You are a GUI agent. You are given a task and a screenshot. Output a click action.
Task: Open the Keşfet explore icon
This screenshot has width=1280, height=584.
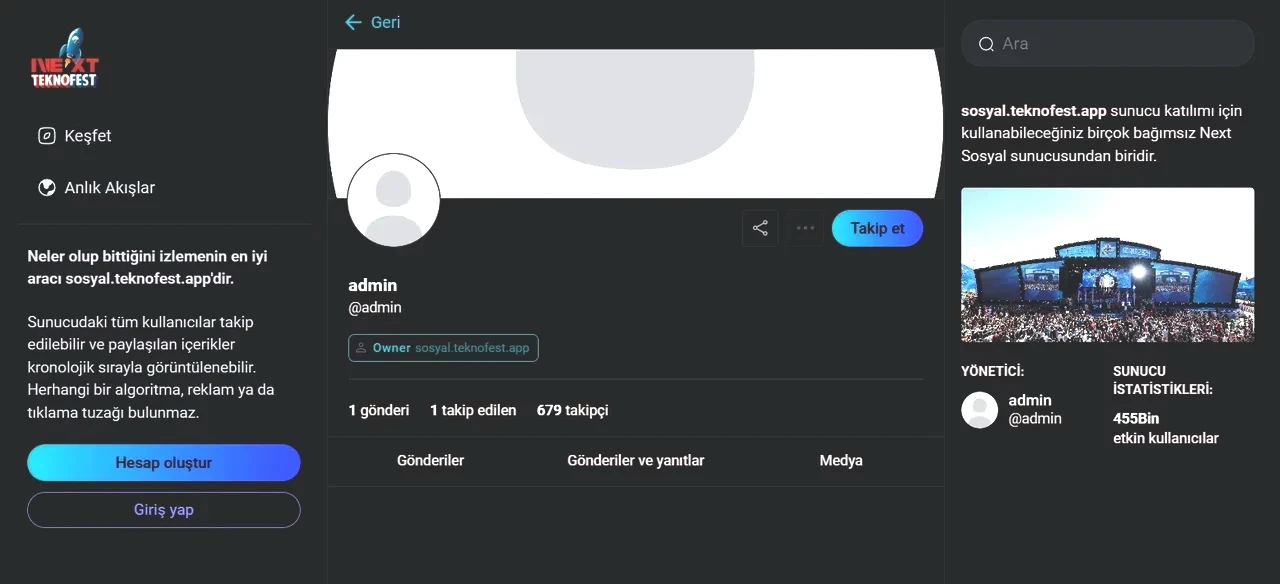46,136
